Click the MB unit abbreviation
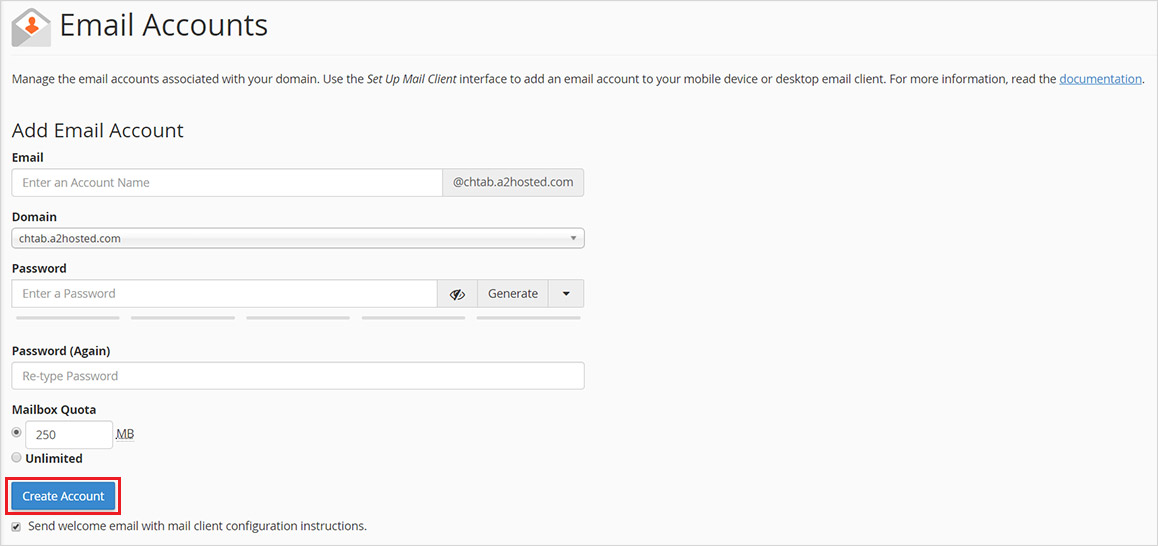Screen dimensions: 1158x546 125,434
